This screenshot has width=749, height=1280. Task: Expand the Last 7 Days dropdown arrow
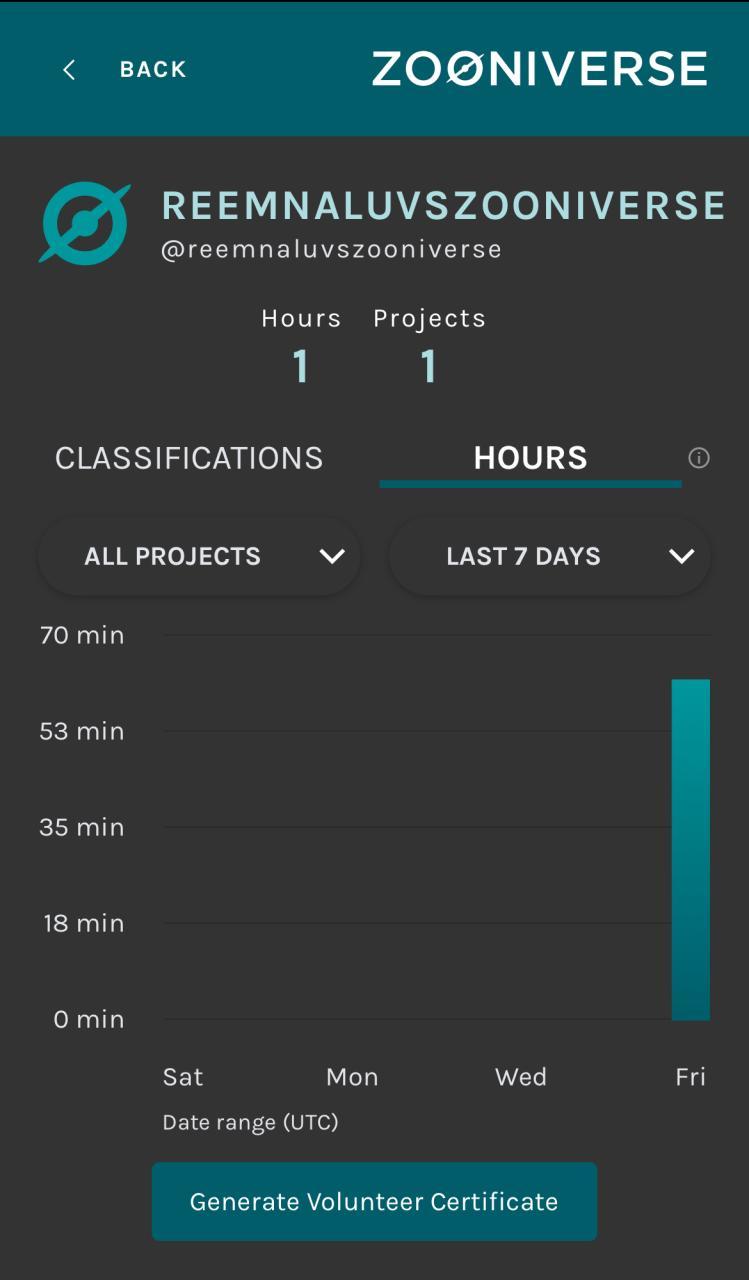point(682,557)
